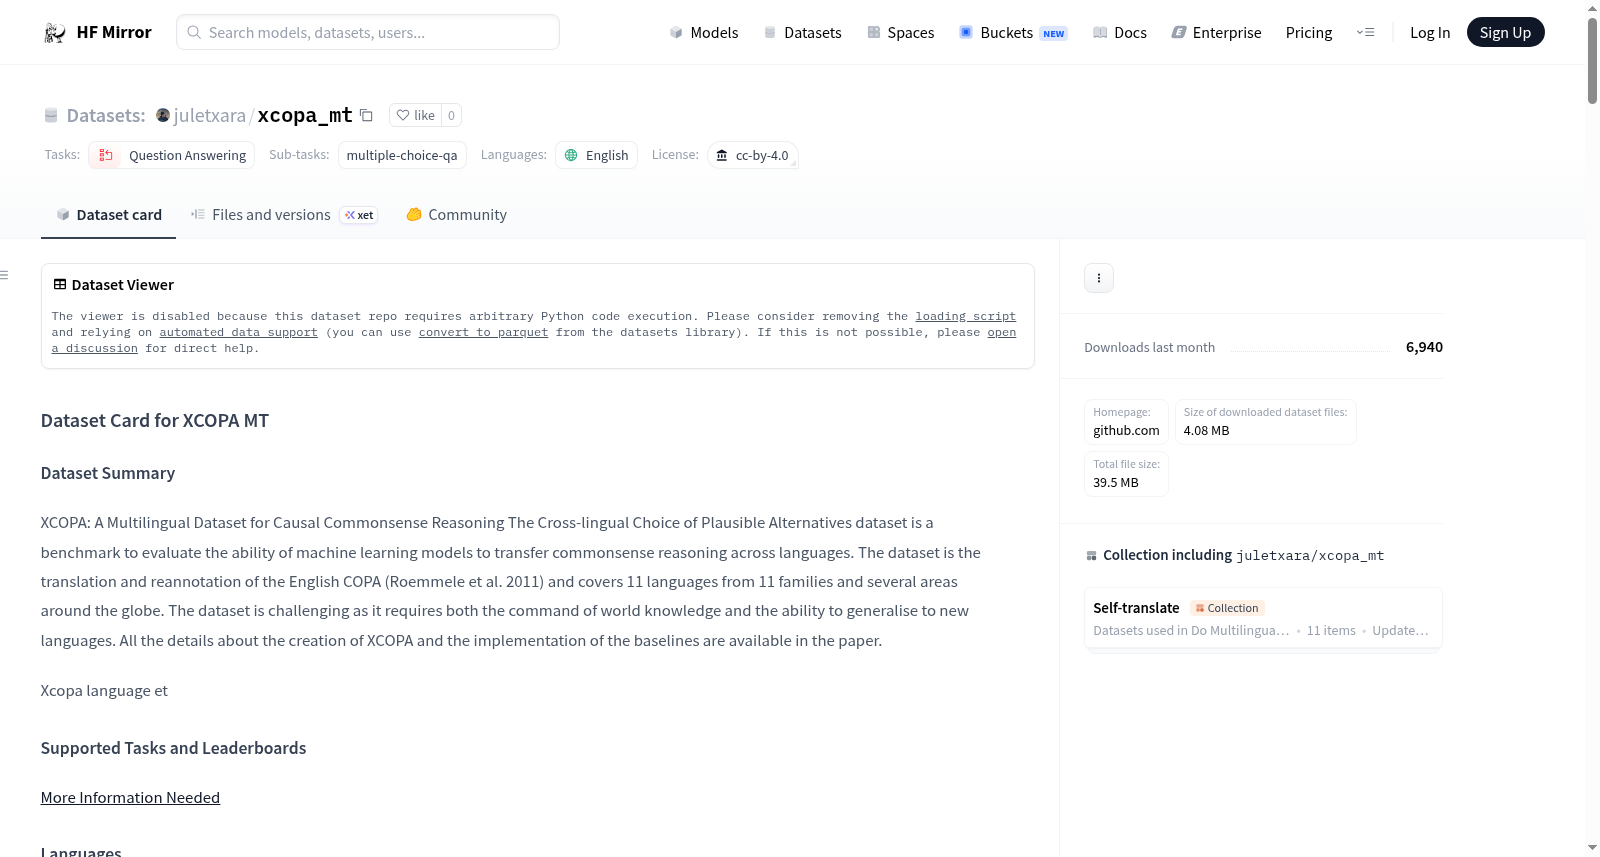The image size is (1600, 857).
Task: Click the Dataset Card for XCOPA MT heading
Action: click(x=155, y=421)
